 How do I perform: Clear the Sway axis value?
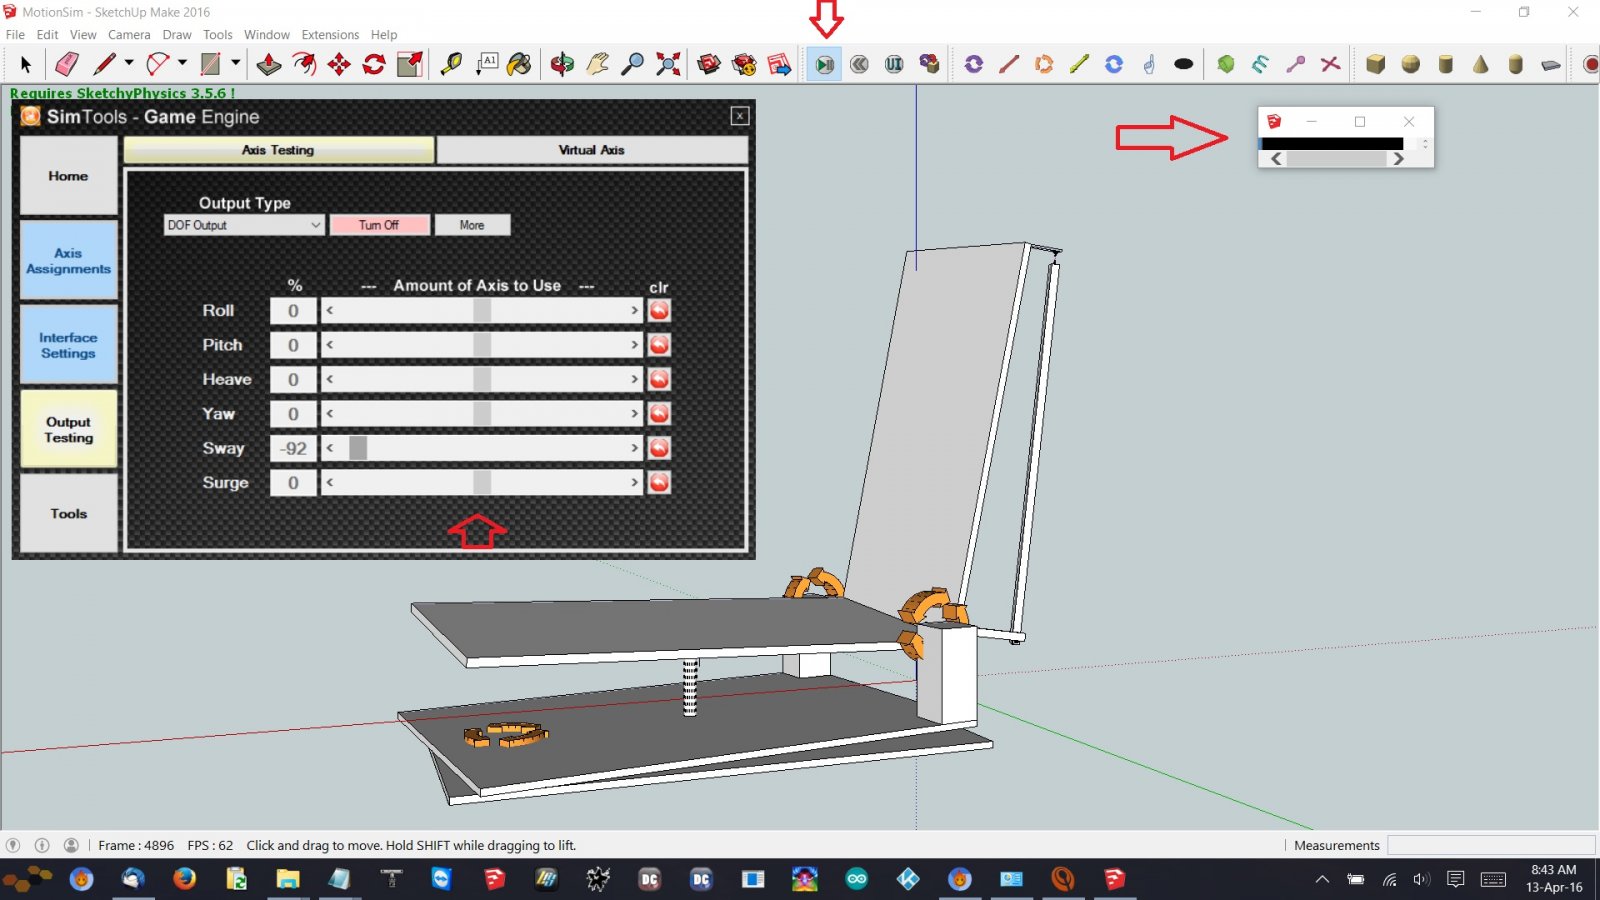coord(659,448)
